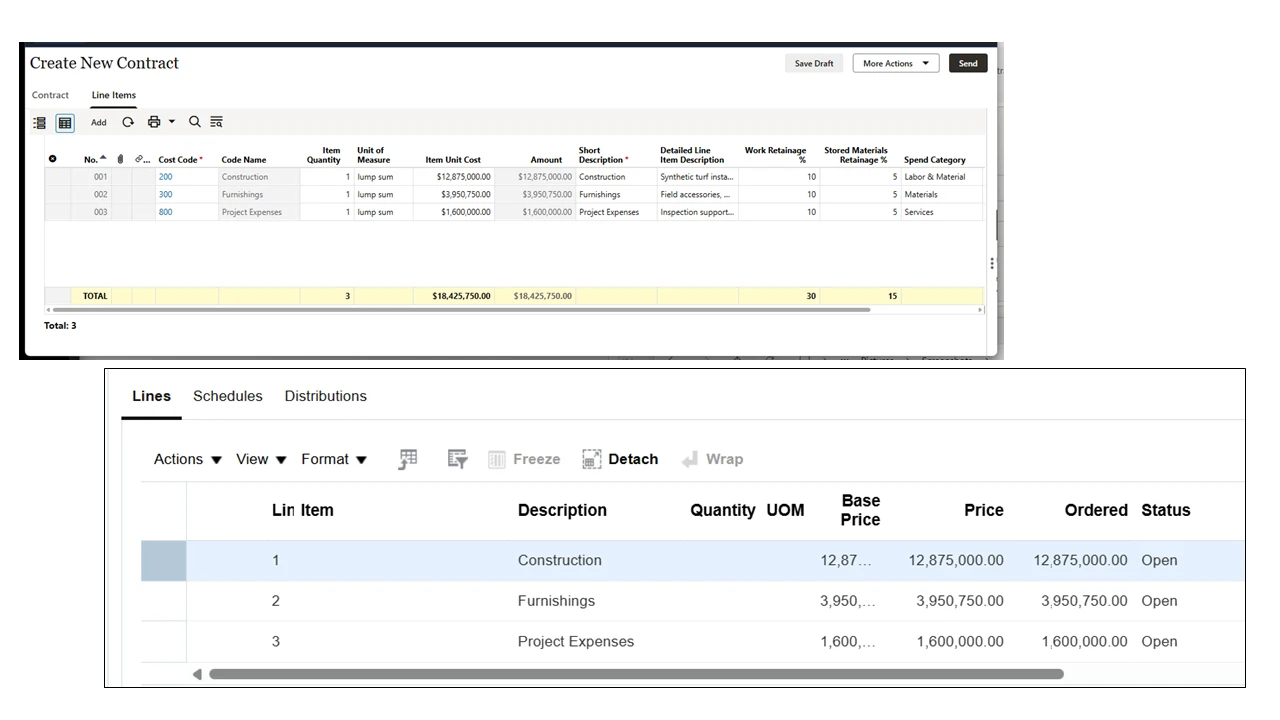The width and height of the screenshot is (1280, 720).
Task: Click the Description column header in Lines
Action: pos(562,510)
